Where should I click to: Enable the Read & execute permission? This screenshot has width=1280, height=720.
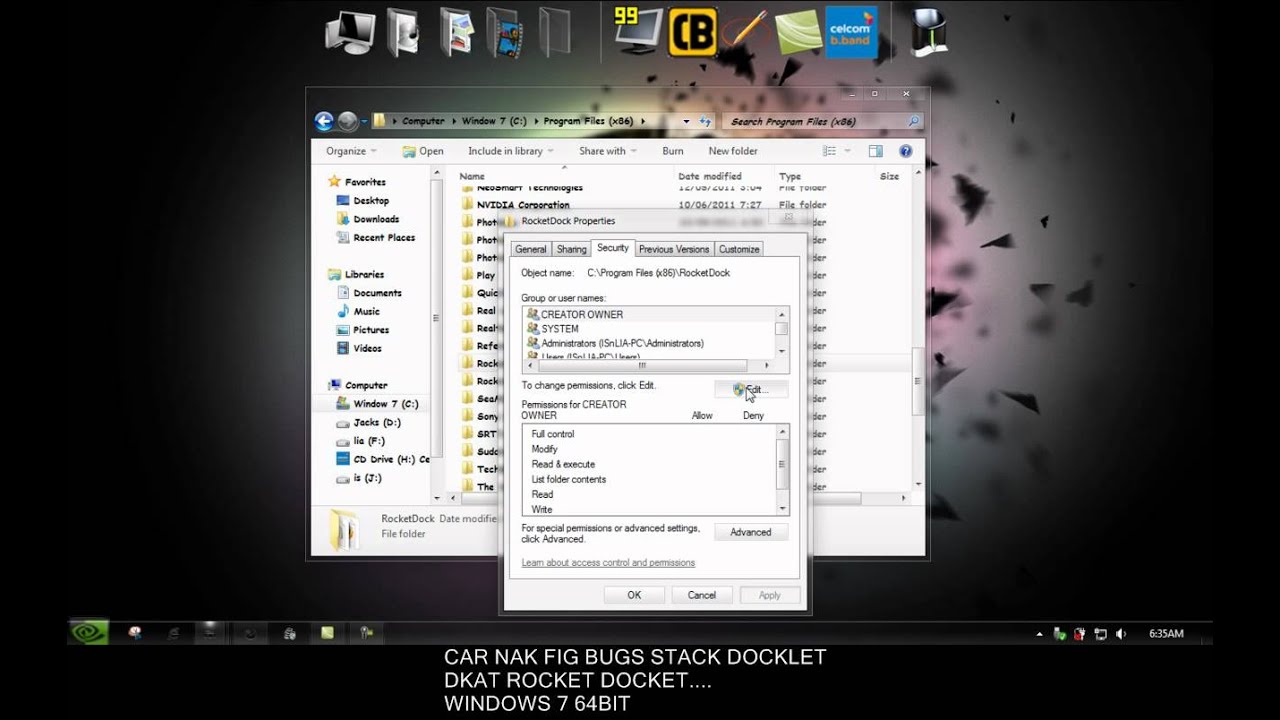[x=703, y=463]
